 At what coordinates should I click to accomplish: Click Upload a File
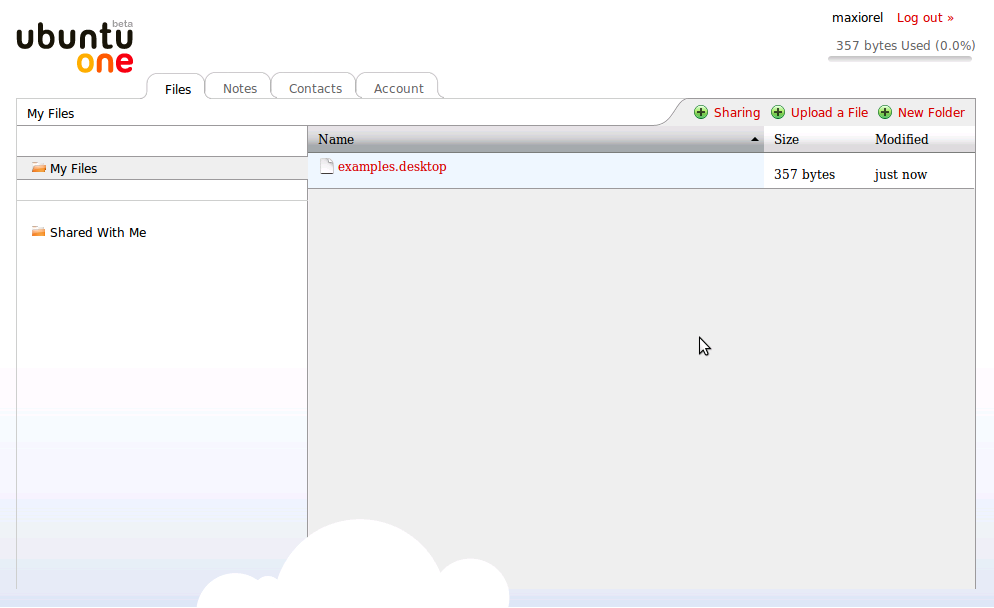coord(829,113)
